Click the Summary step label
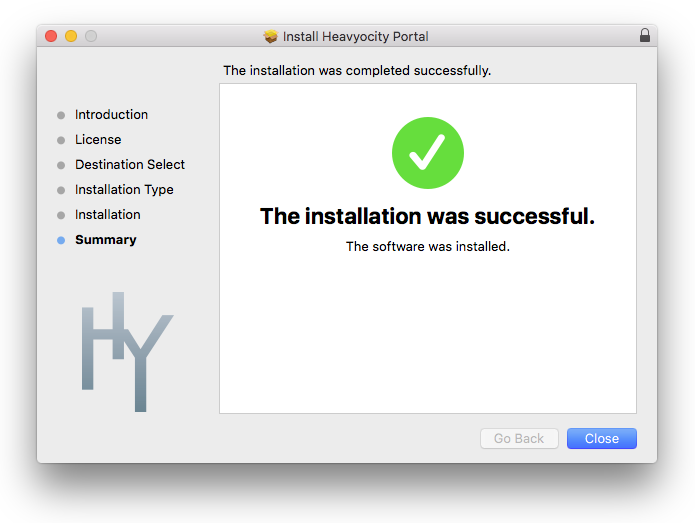Screen dimensions: 695x523 106,240
